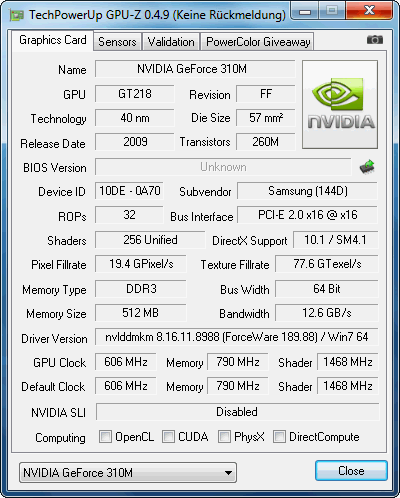Enable the OpenCL checkbox
The width and height of the screenshot is (400, 498).
pyautogui.click(x=105, y=436)
